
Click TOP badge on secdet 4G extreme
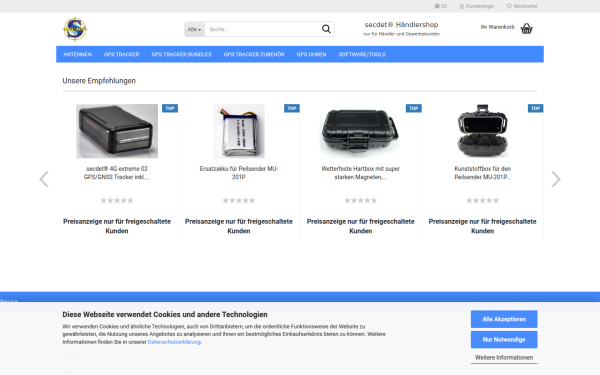point(170,108)
